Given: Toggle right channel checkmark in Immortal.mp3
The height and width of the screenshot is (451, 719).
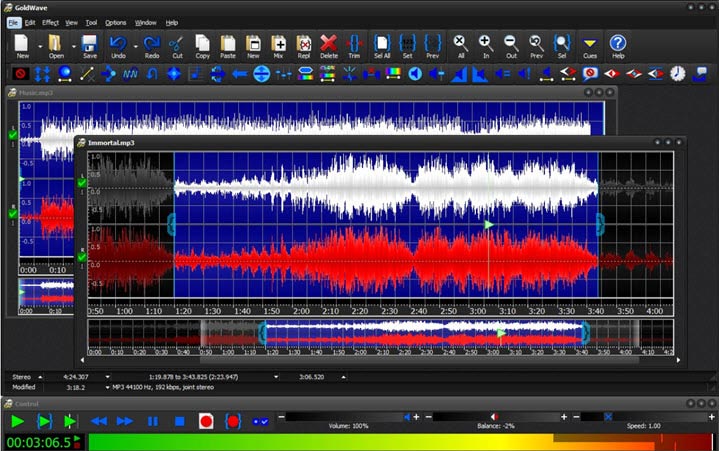Looking at the screenshot, I should point(82,259).
